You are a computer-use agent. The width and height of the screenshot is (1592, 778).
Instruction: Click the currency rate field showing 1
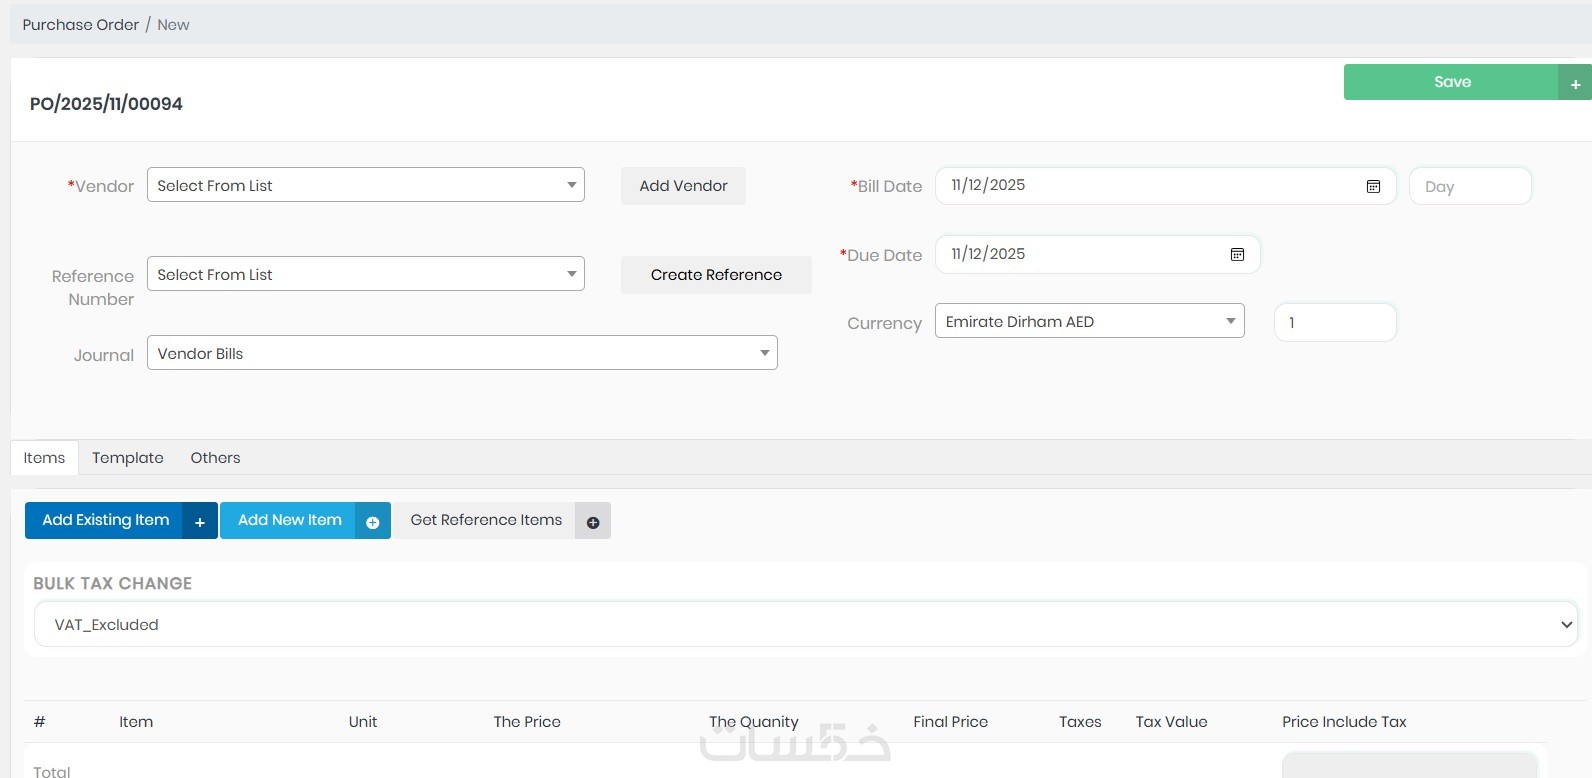(x=1335, y=322)
